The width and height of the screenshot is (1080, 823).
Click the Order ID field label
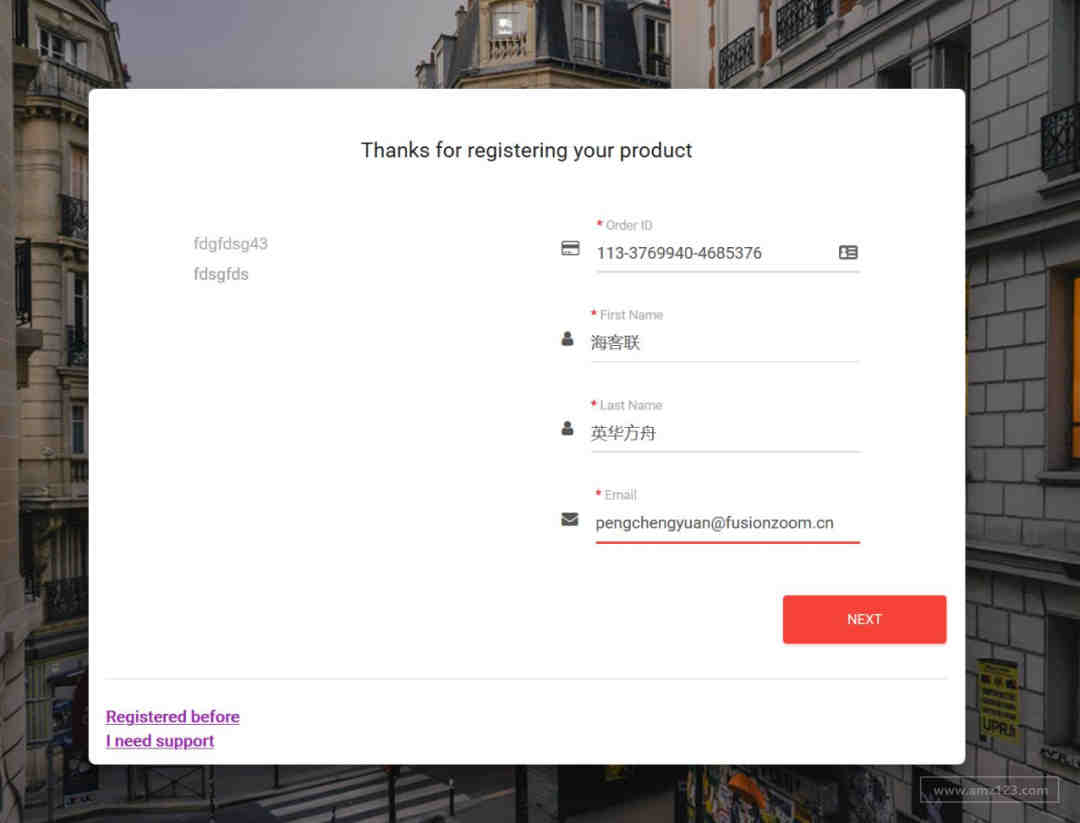(629, 225)
